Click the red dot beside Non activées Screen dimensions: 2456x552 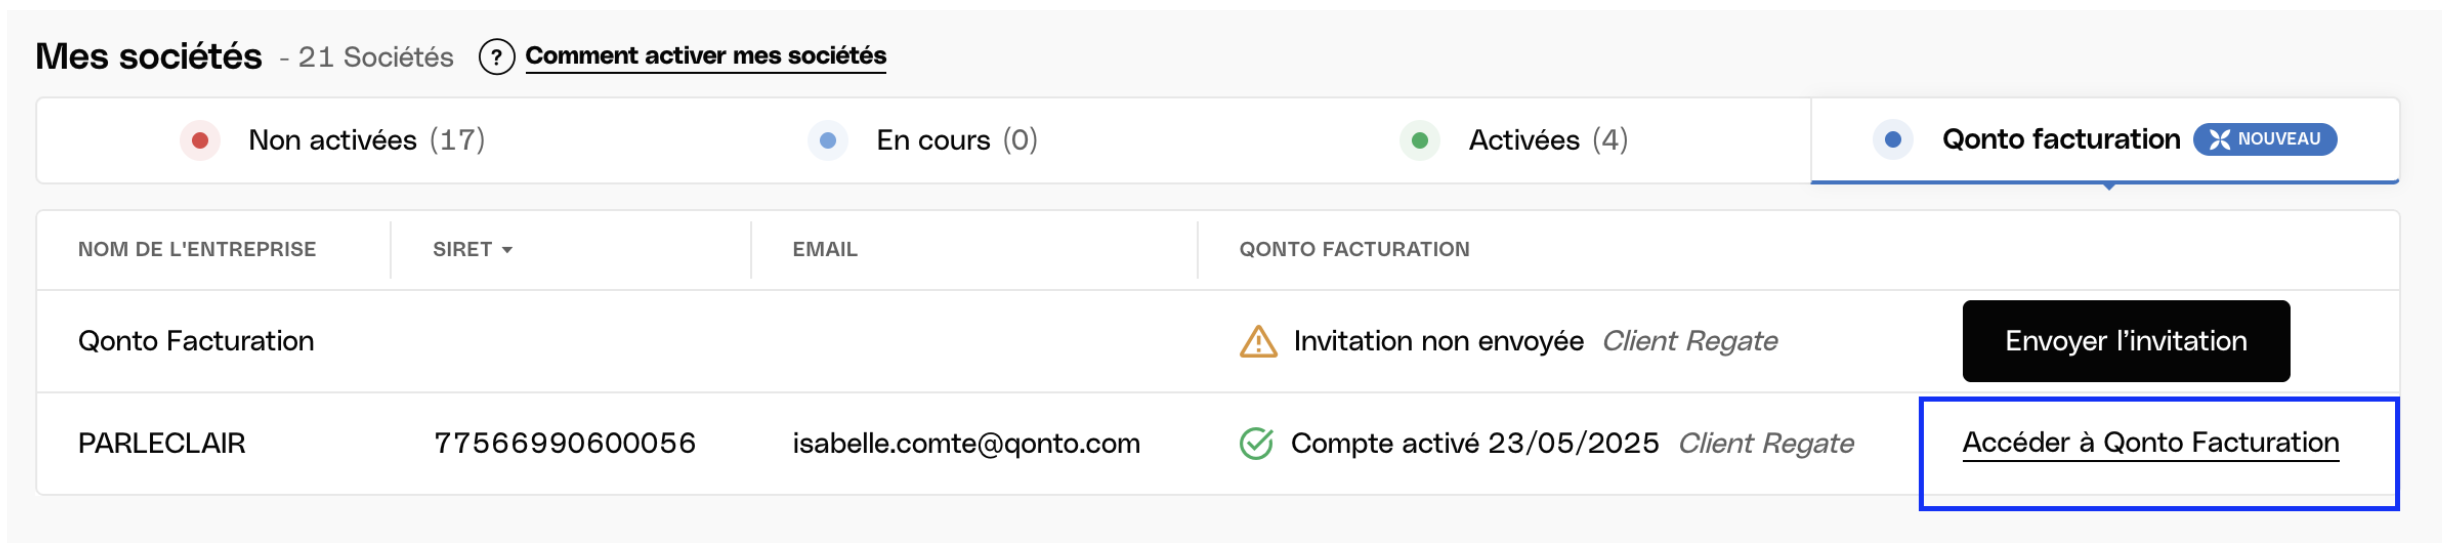pos(200,140)
